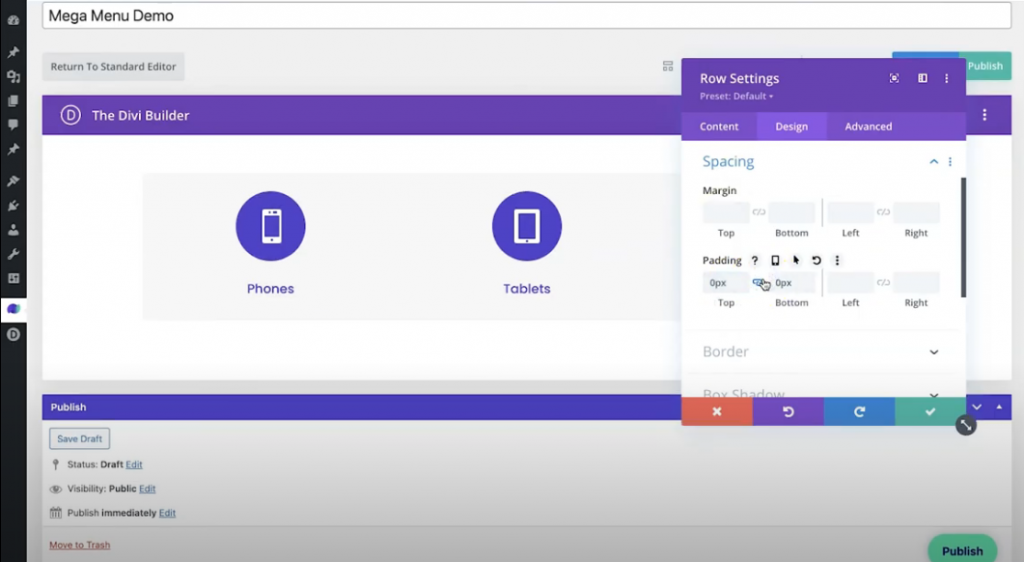This screenshot has height=562, width=1024.
Task: Click the Padding help question mark icon
Action: pyautogui.click(x=754, y=260)
